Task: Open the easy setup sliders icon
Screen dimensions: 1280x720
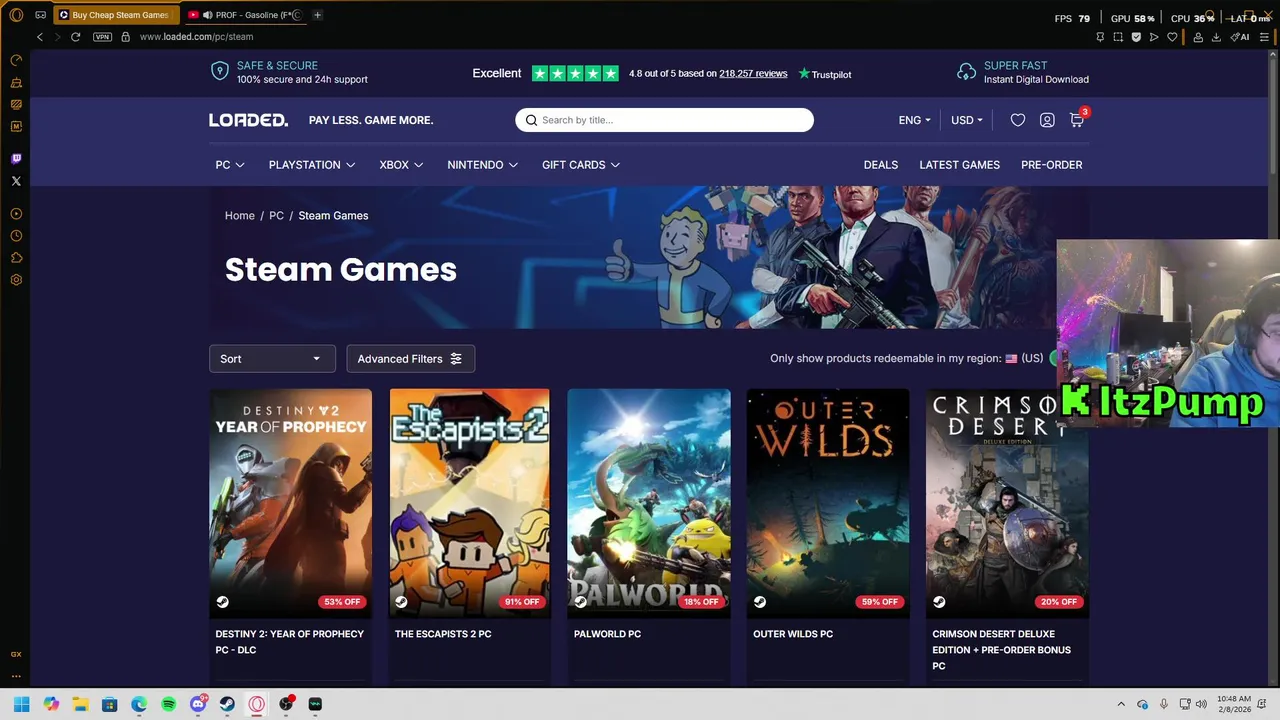Action: 1266,37
